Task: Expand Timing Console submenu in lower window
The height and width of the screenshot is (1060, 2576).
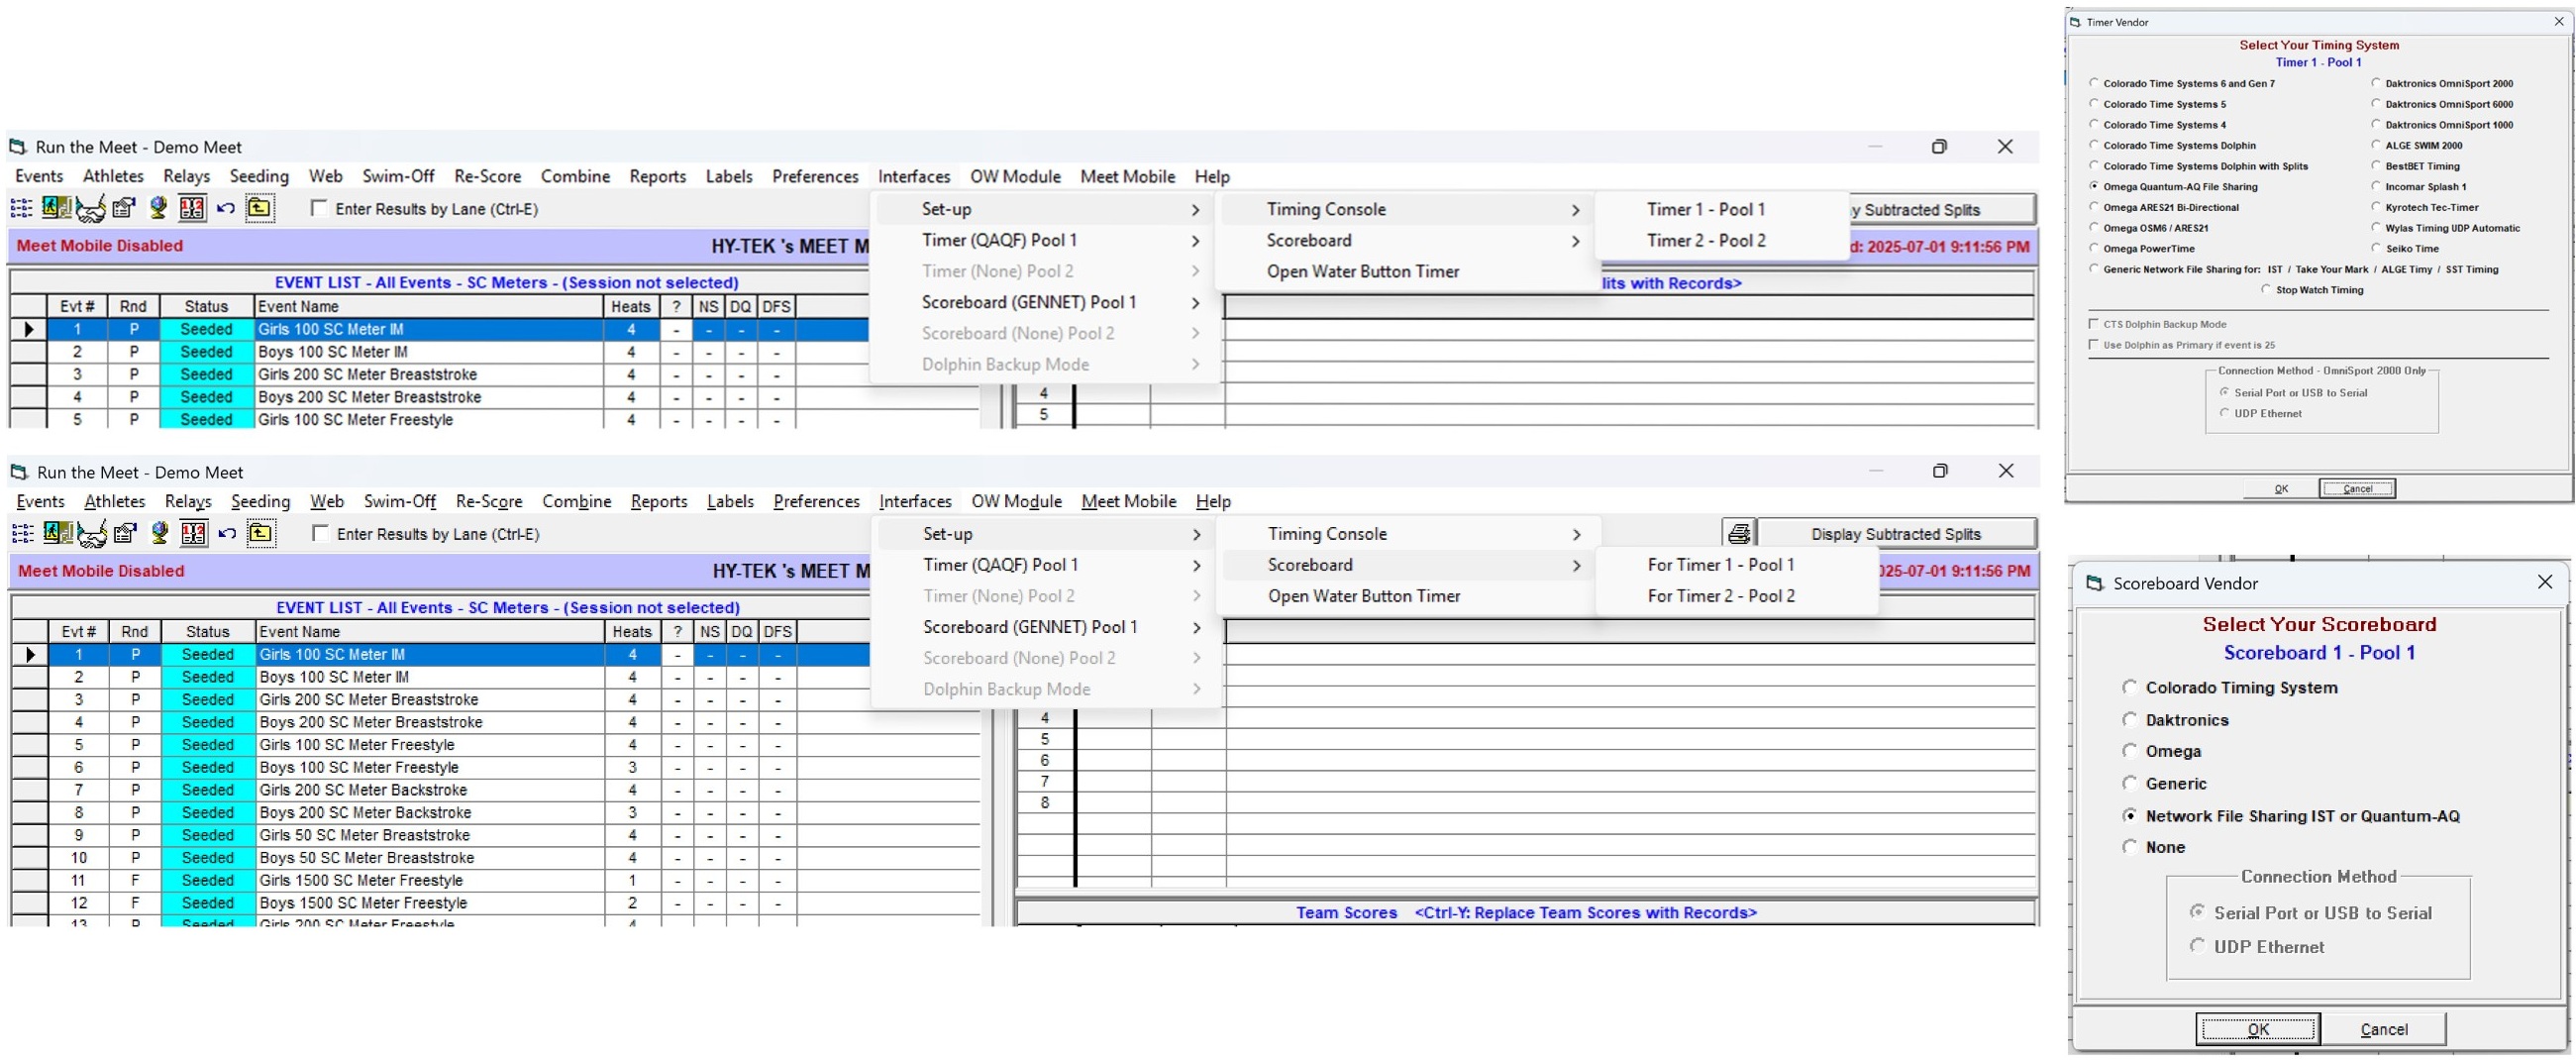Action: 1409,534
